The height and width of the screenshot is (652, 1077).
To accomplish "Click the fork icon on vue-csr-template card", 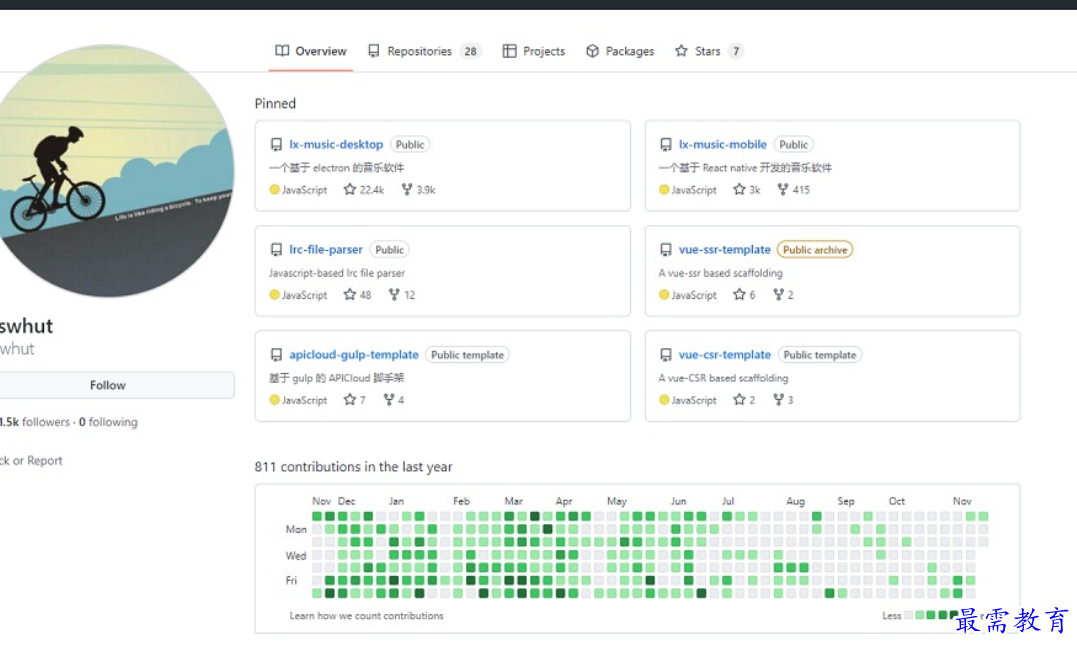I will click(778, 399).
